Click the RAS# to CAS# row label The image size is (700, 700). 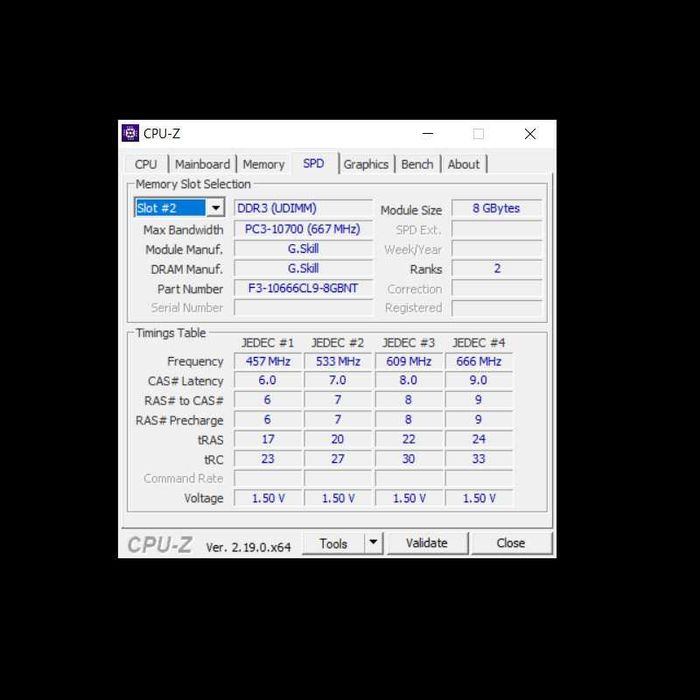[183, 401]
